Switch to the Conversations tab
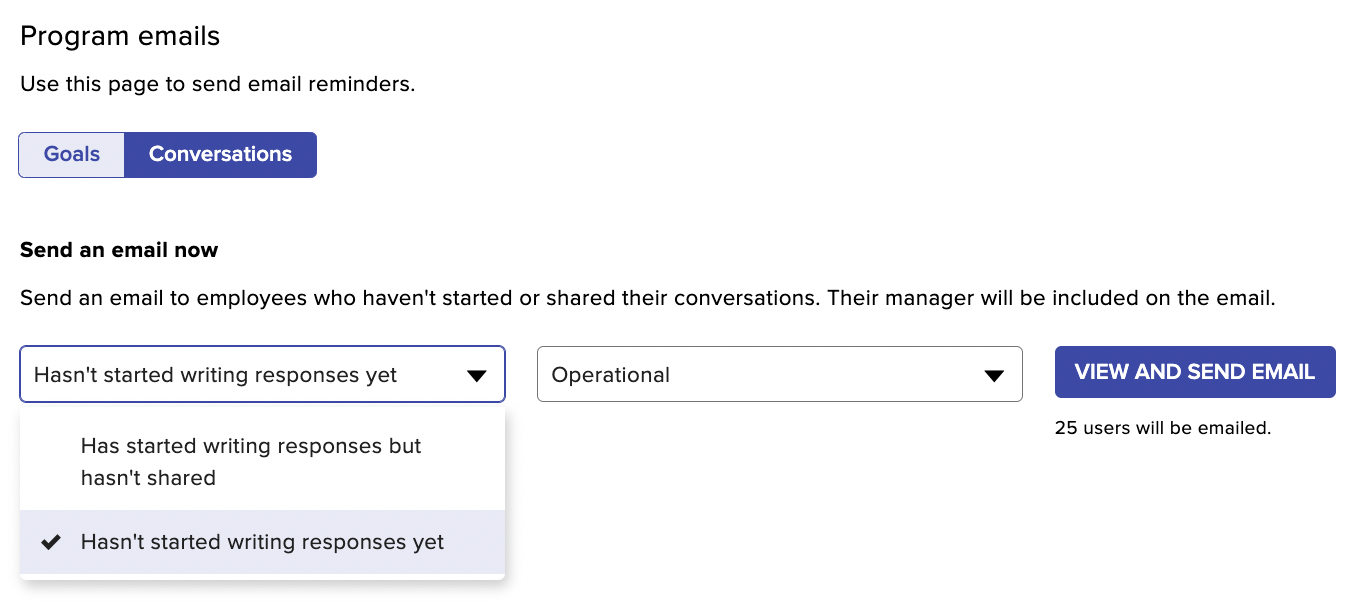Screen dimensions: 1356x602 pyautogui.click(x=220, y=154)
